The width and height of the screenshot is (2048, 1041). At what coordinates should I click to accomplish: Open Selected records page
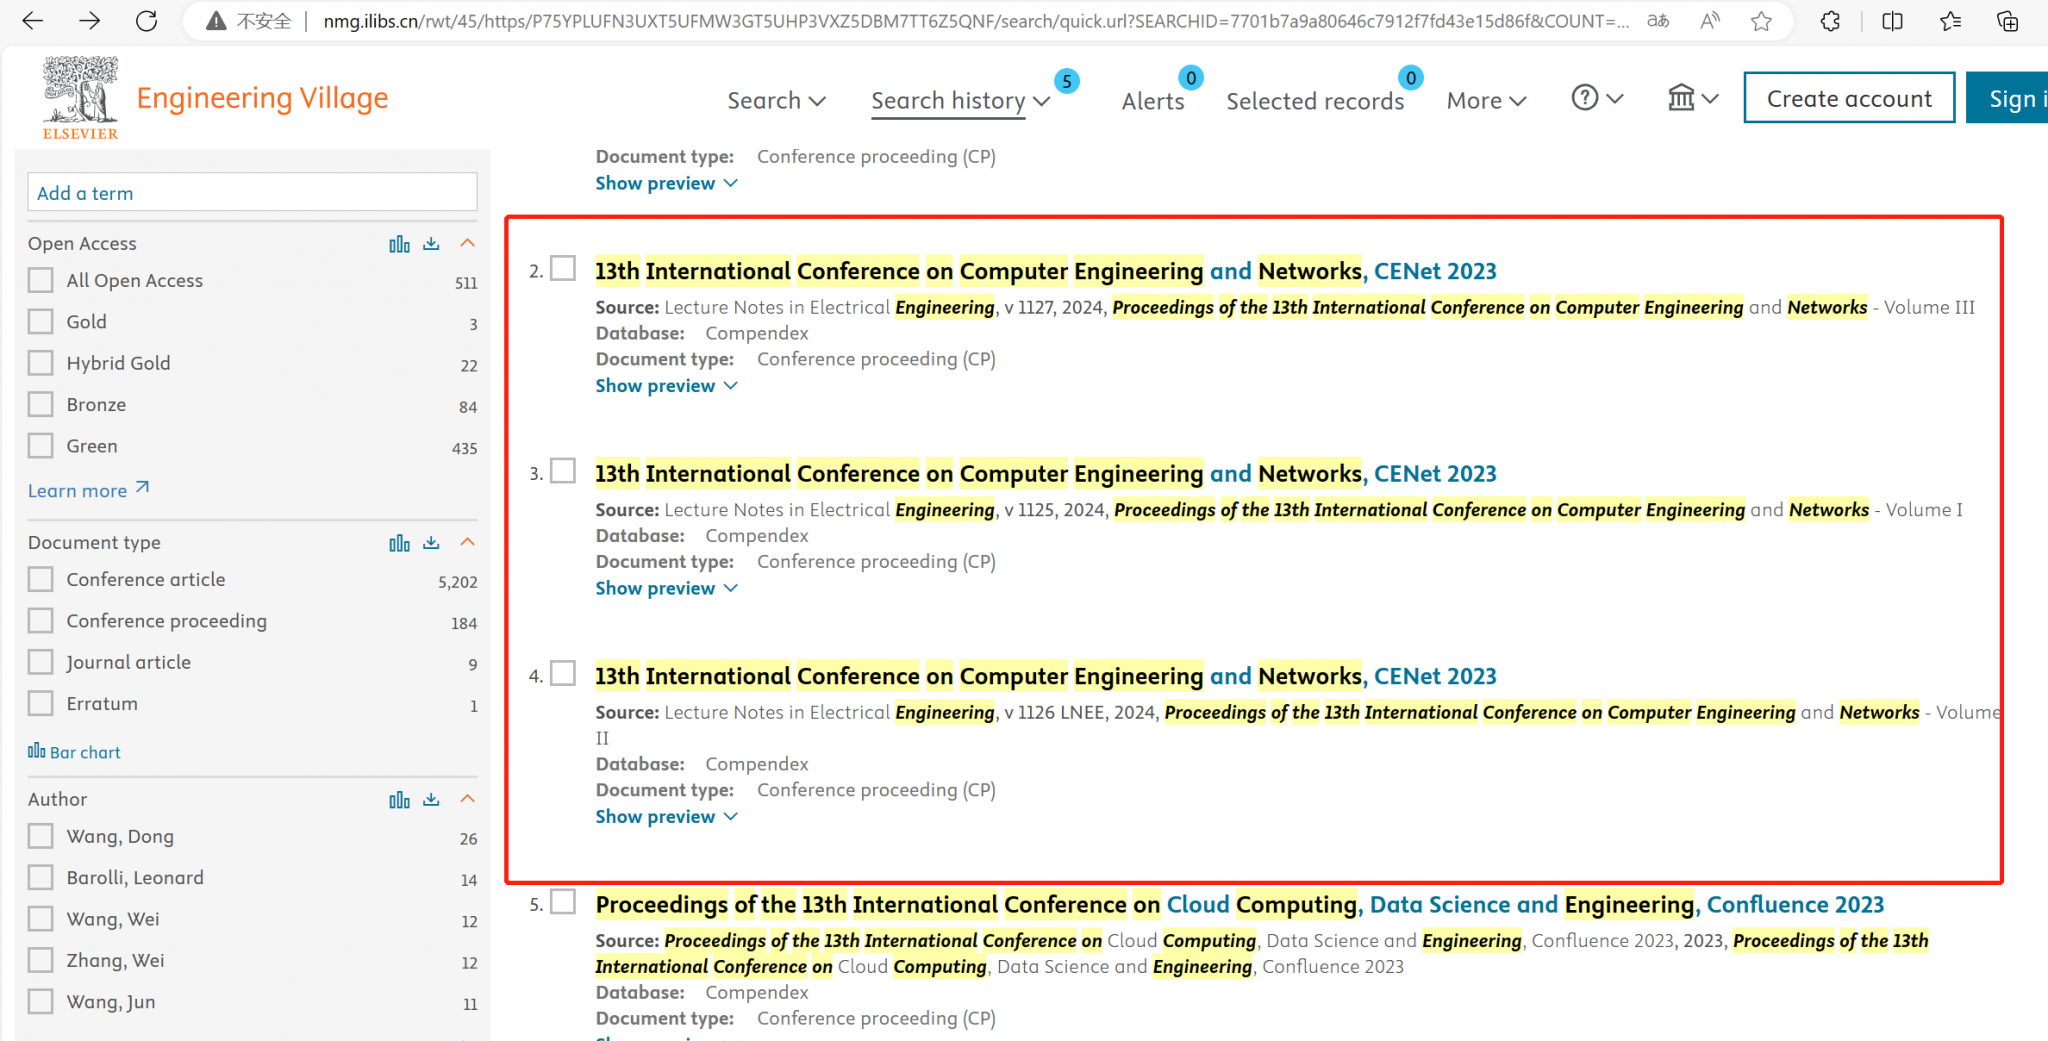(1315, 101)
